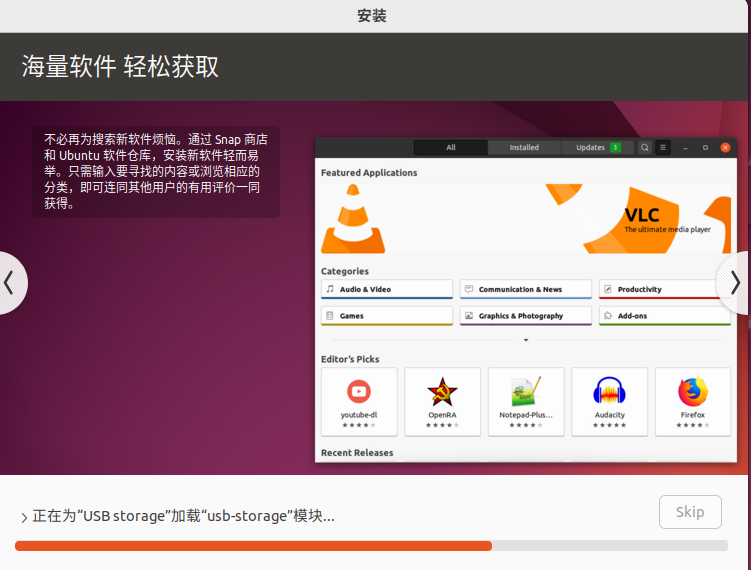
Task: Switch to the Installed tab
Action: click(524, 148)
